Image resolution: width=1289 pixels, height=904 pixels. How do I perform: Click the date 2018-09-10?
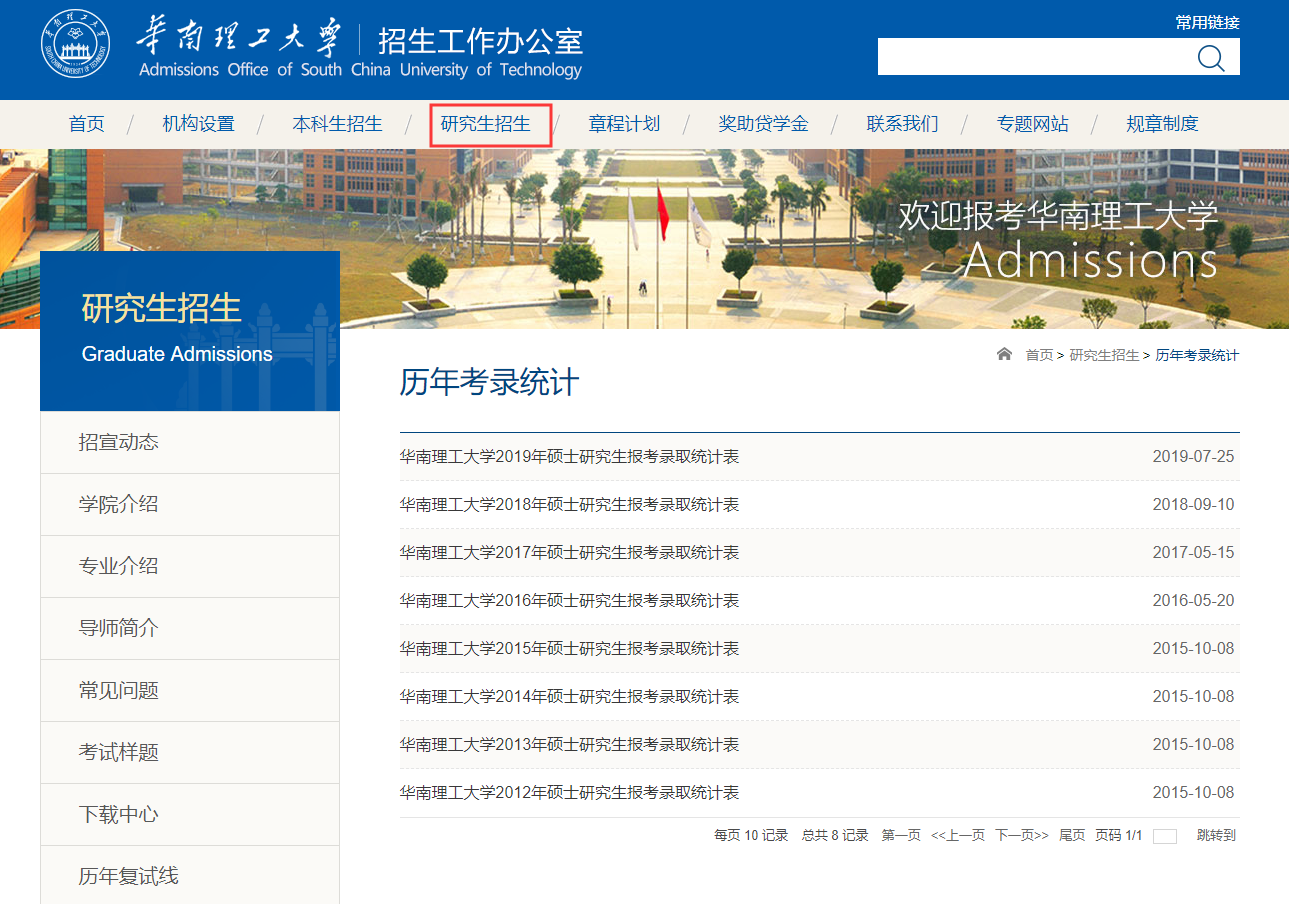1193,505
